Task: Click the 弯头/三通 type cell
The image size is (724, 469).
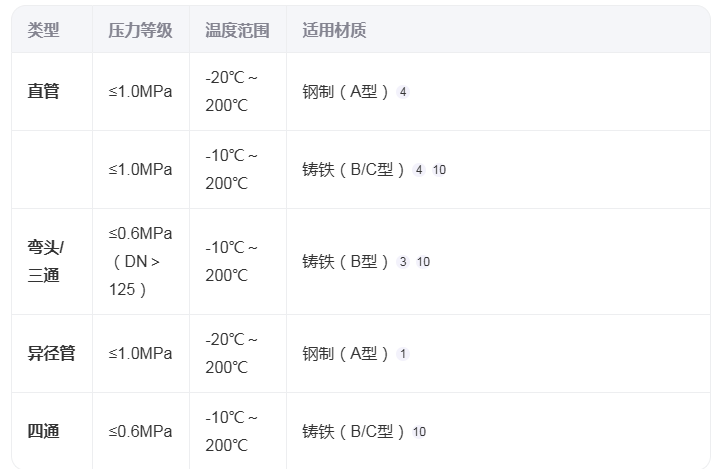Action: pyautogui.click(x=43, y=262)
